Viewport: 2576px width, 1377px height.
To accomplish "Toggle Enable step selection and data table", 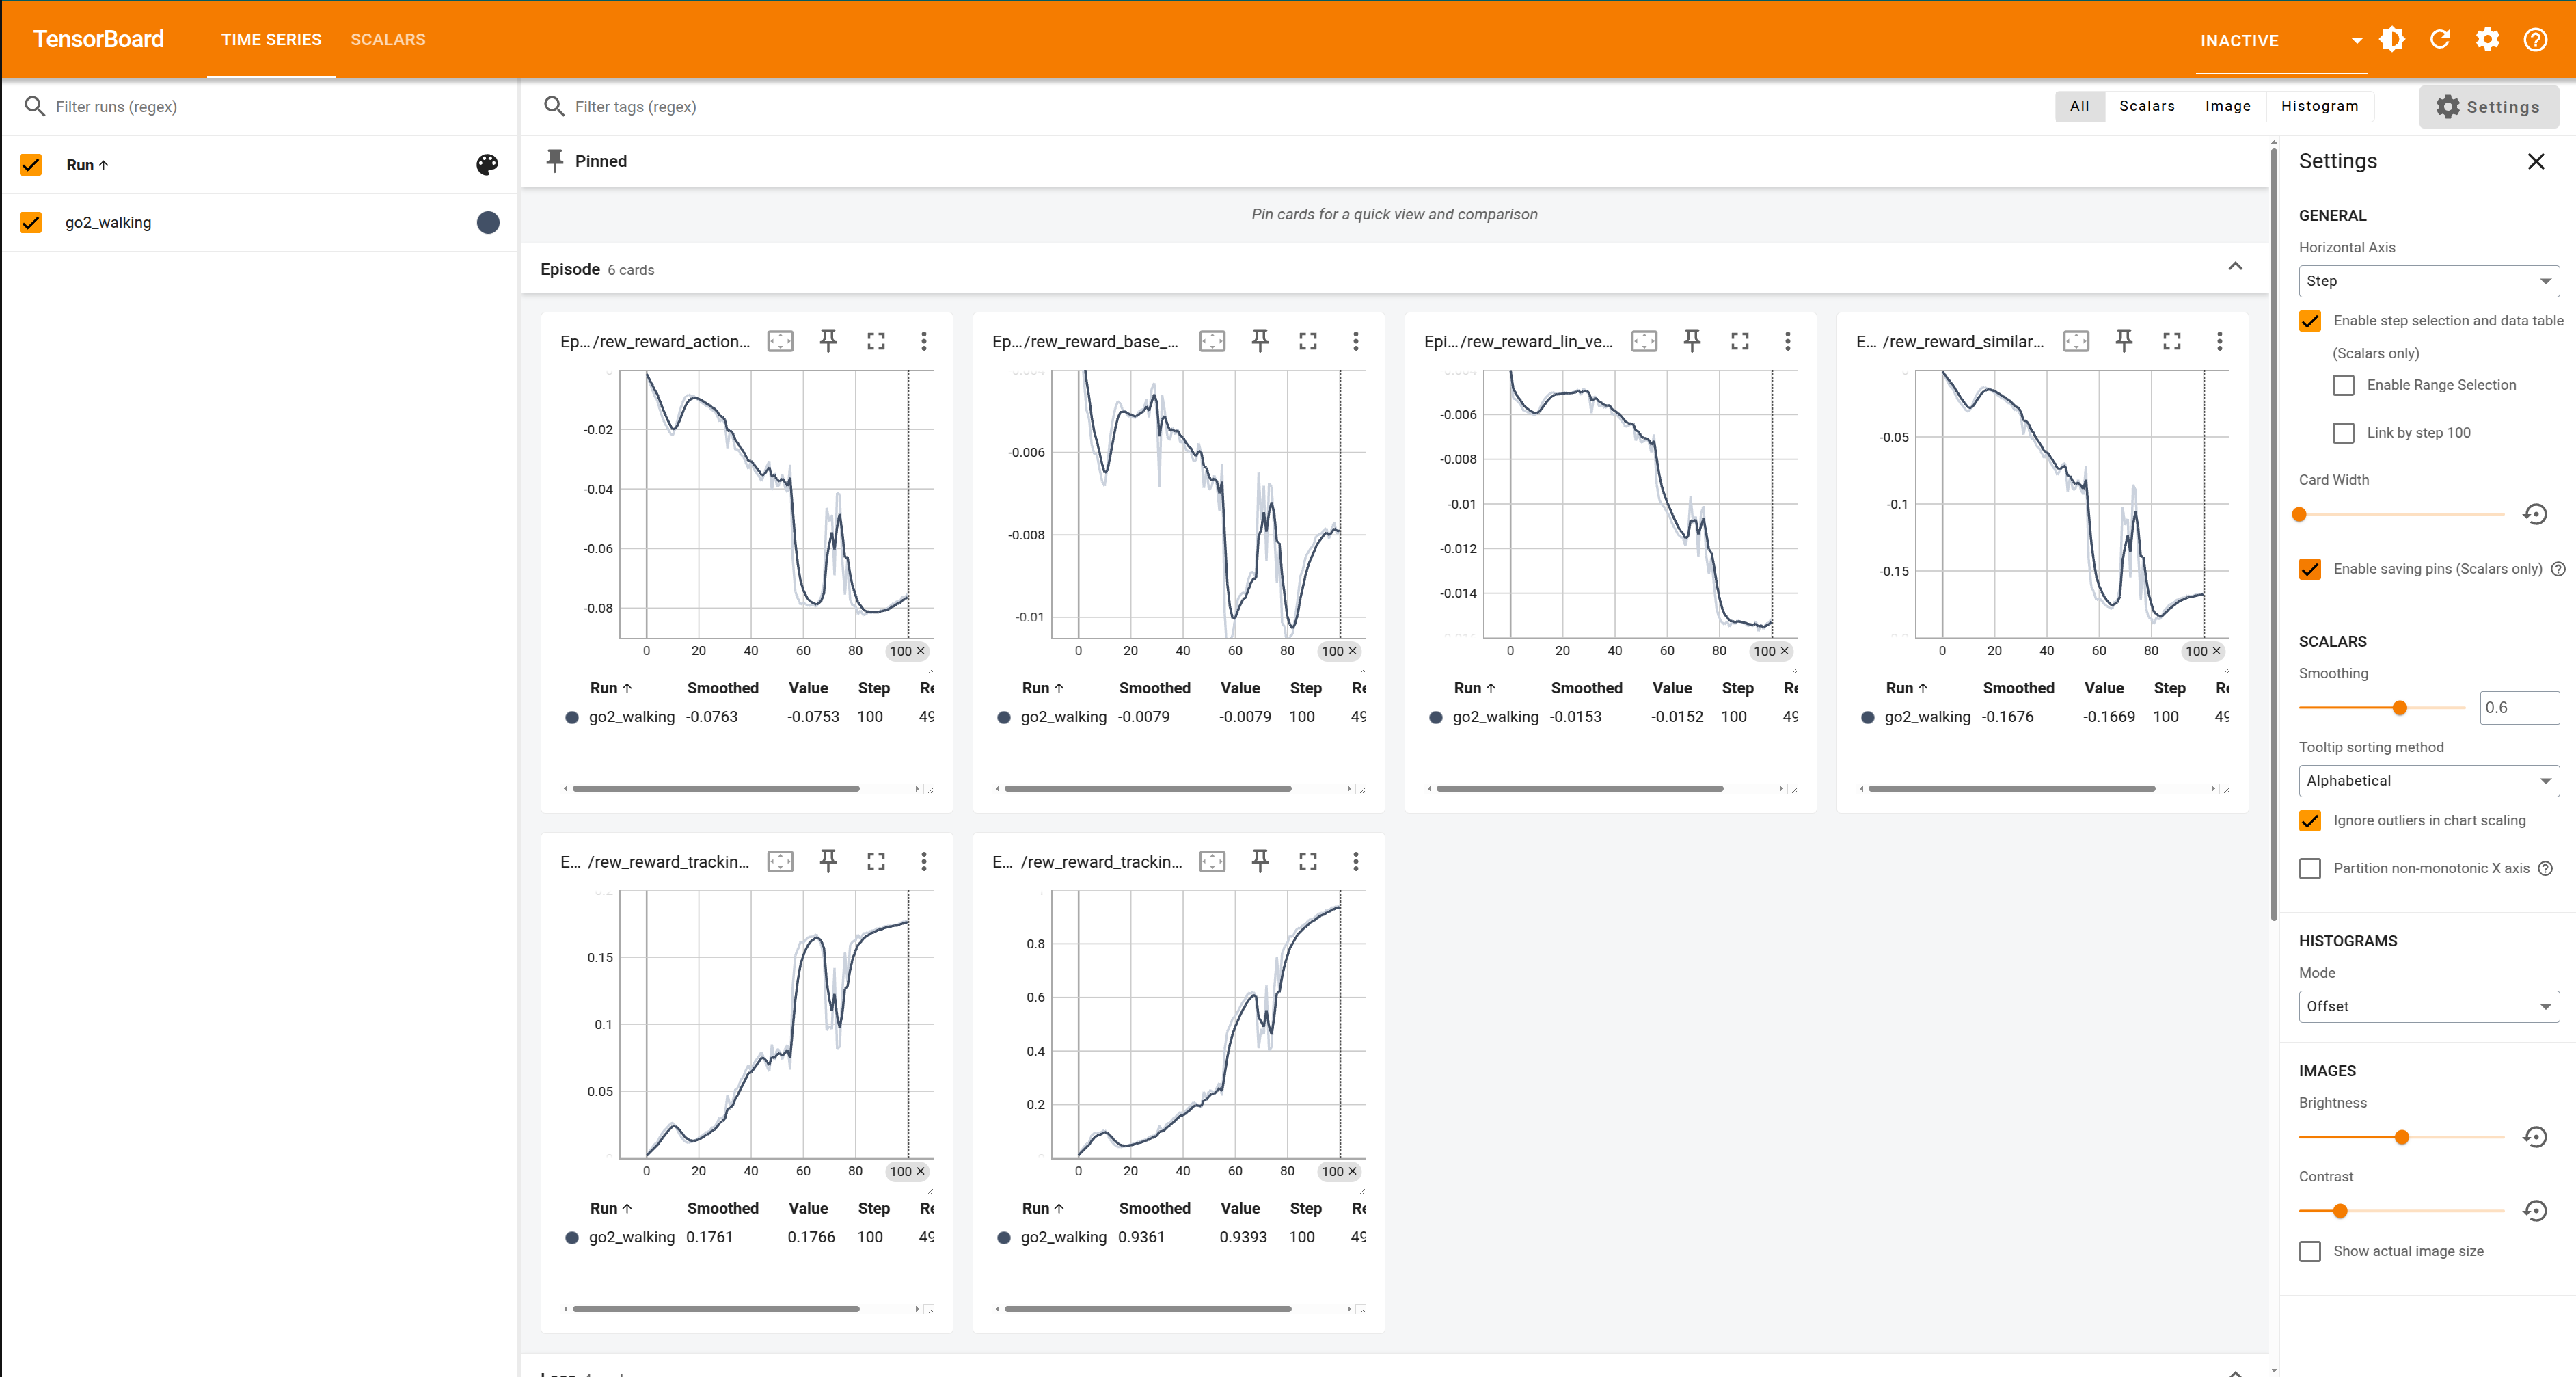I will (x=2310, y=321).
